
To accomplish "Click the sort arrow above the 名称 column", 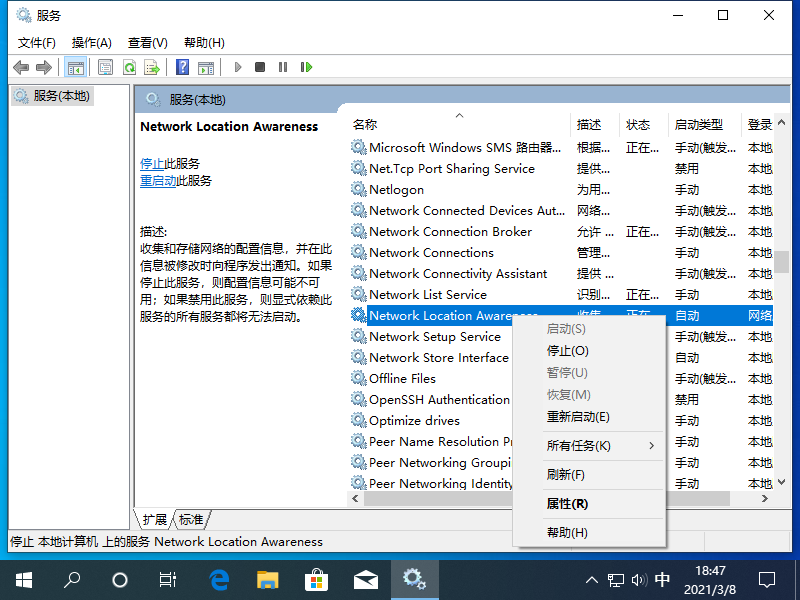I will (460, 115).
